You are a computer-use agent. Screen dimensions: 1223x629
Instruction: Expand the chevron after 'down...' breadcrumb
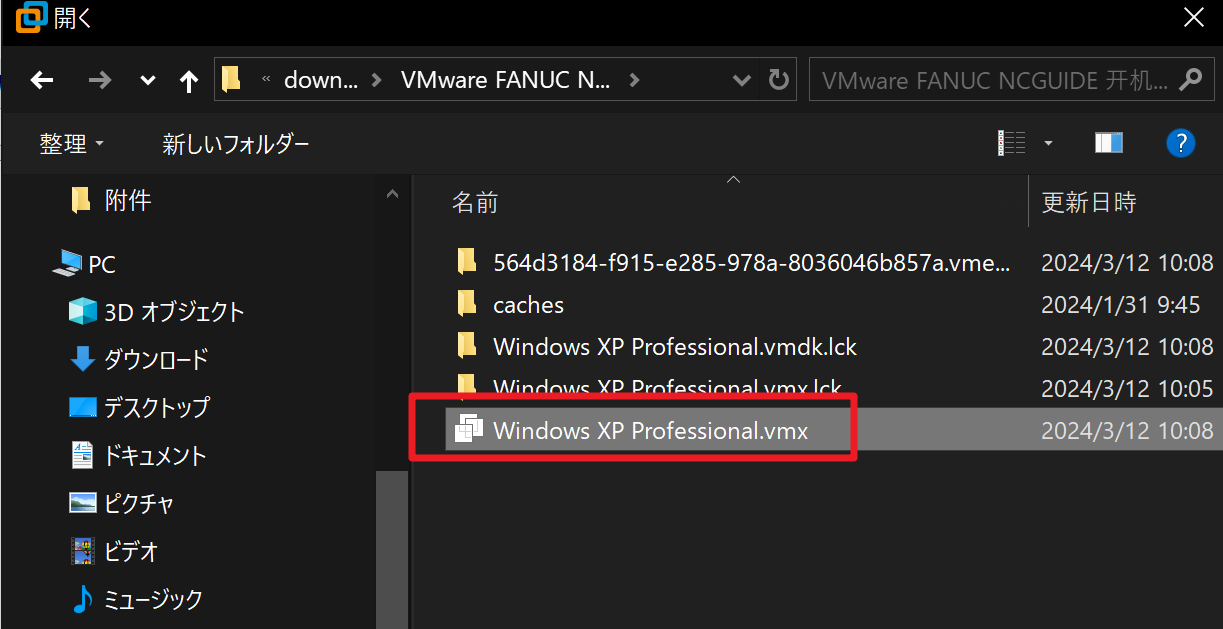(x=377, y=80)
